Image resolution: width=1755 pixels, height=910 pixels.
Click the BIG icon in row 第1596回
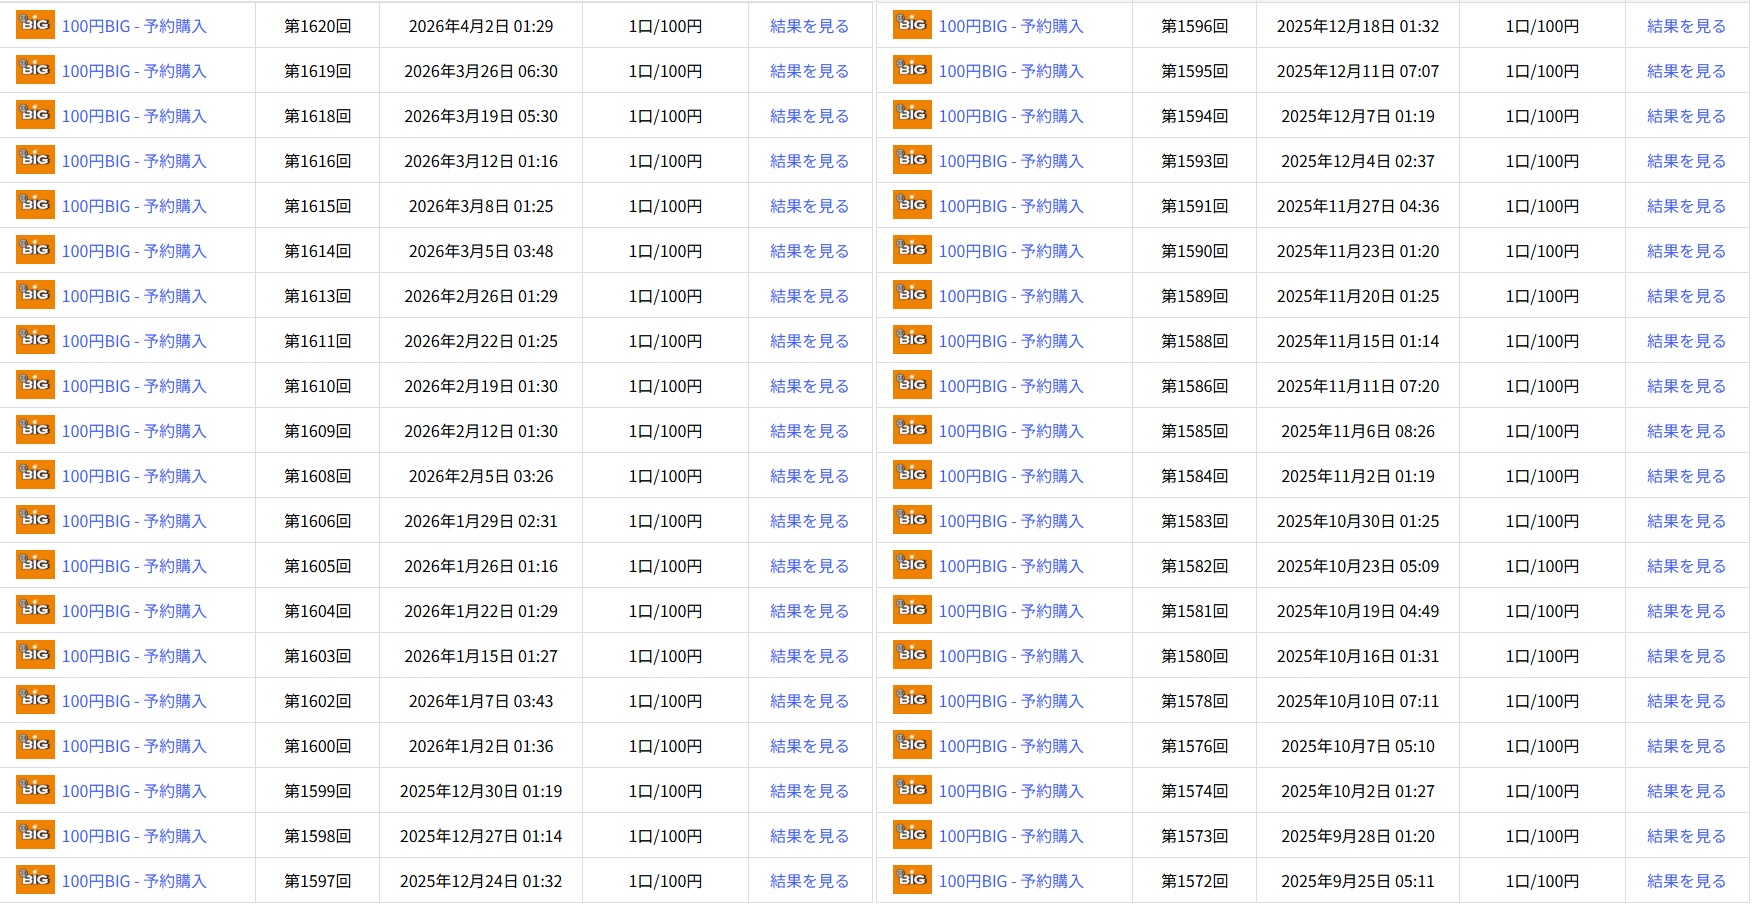[x=912, y=25]
